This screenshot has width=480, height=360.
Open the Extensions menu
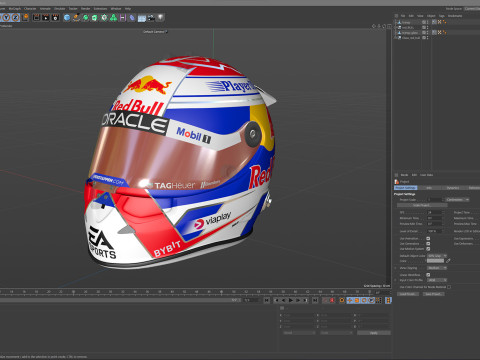pos(100,8)
